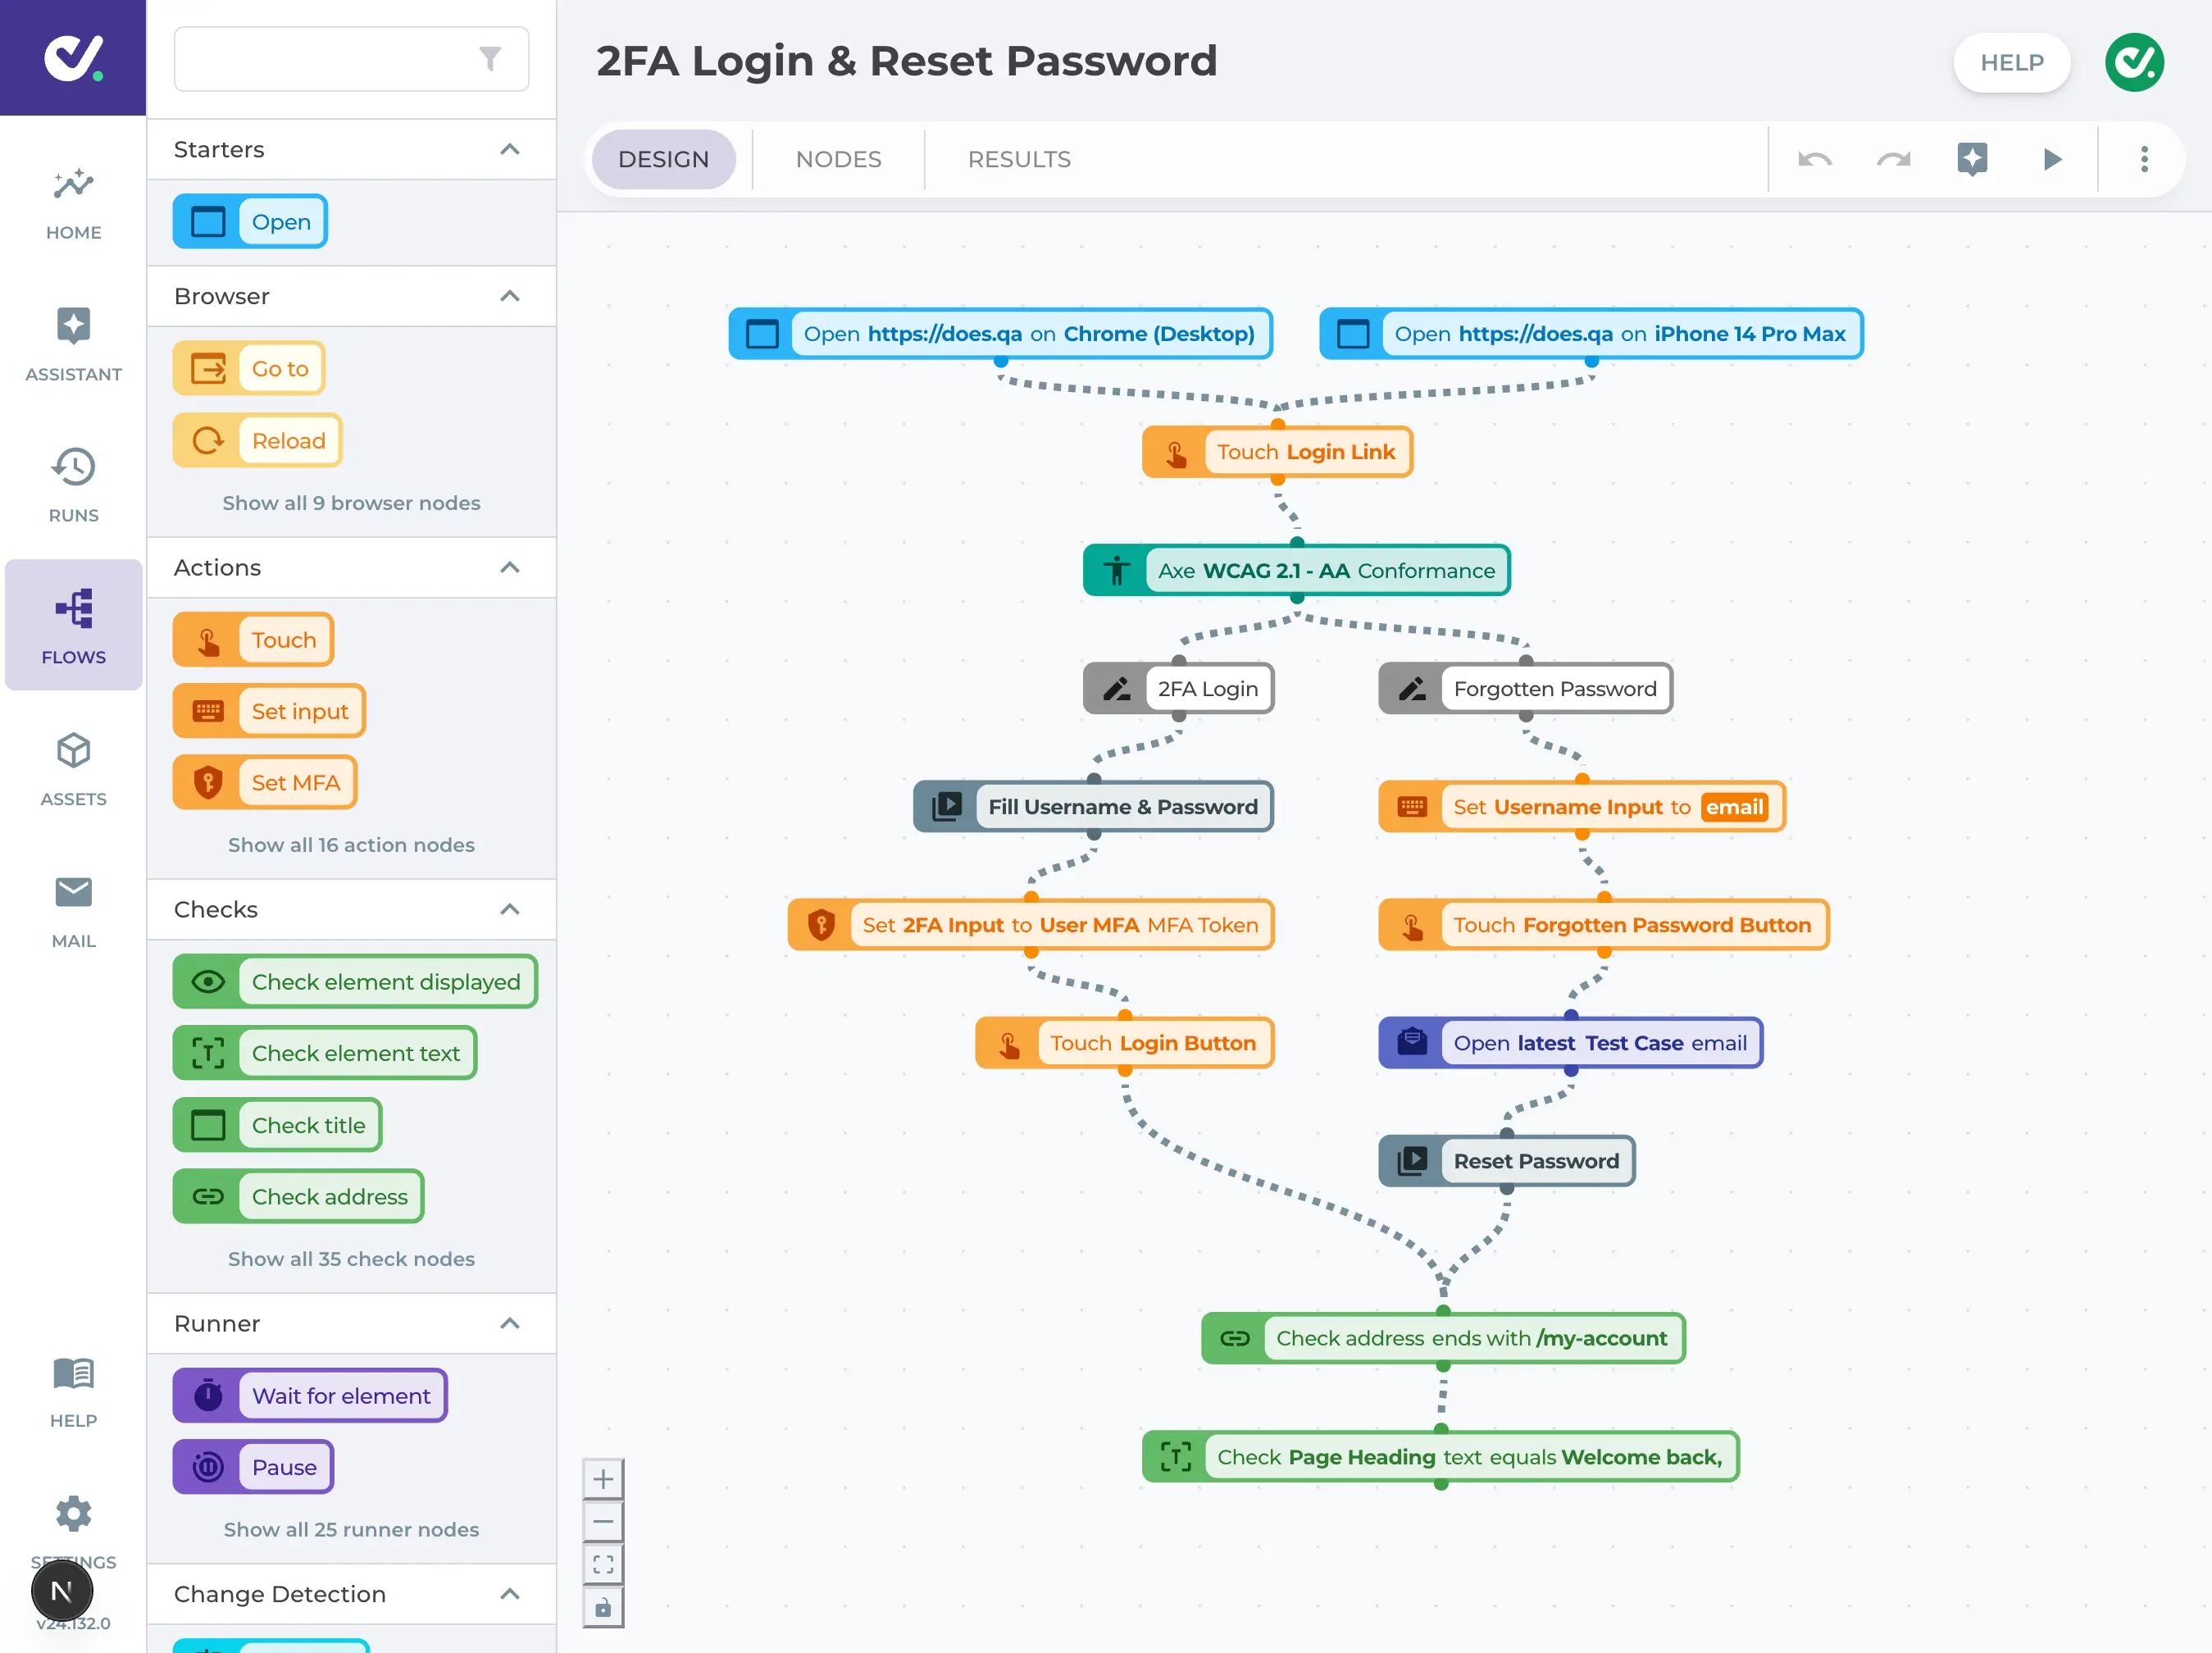Toggle the canvas lock control
This screenshot has width=2212, height=1653.
603,1606
